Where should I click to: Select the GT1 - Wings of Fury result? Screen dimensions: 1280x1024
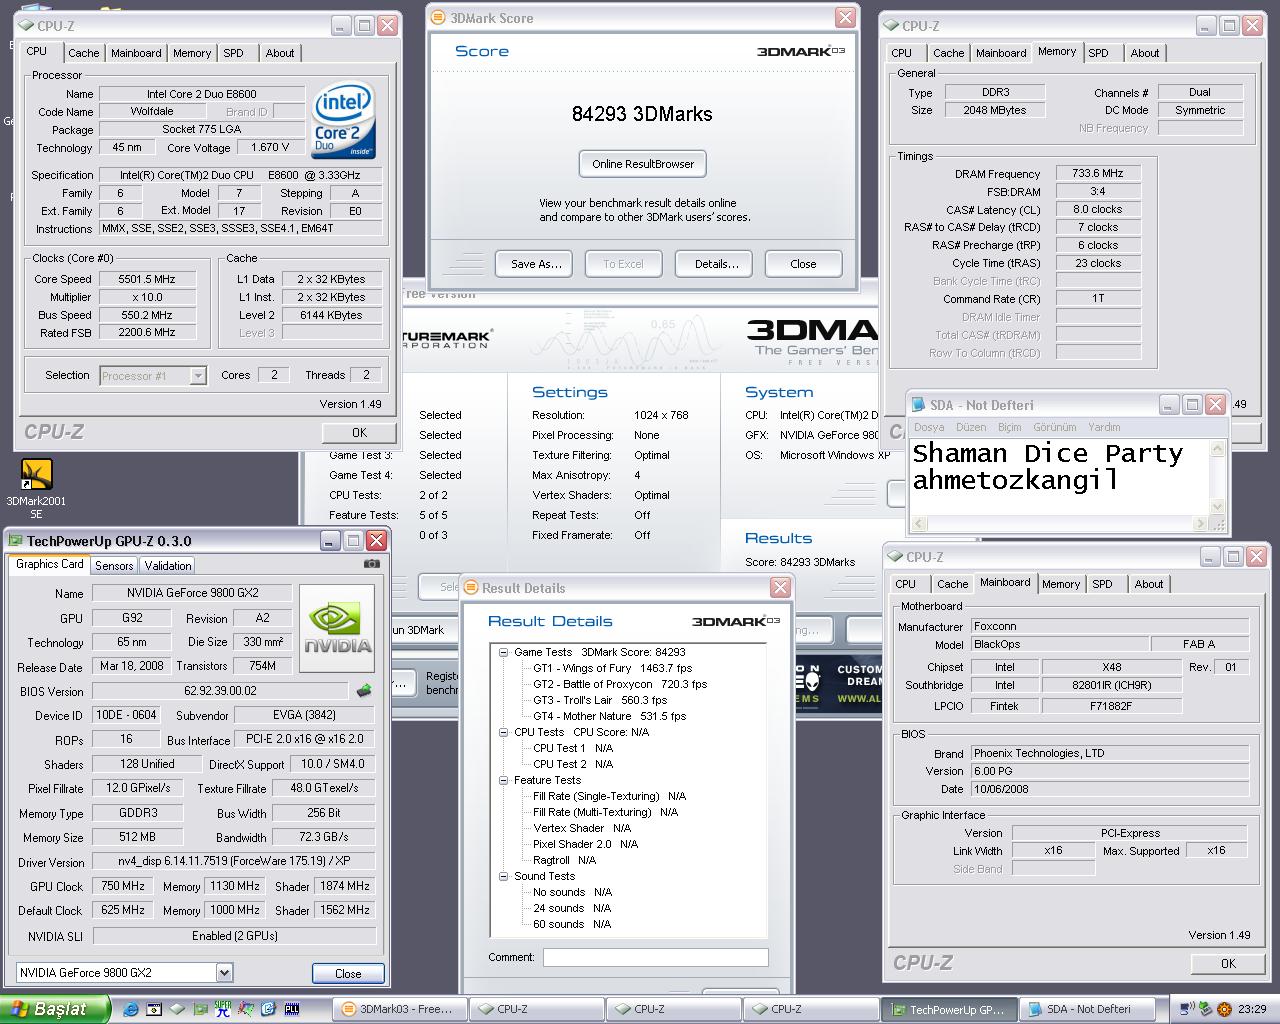pyautogui.click(x=612, y=668)
